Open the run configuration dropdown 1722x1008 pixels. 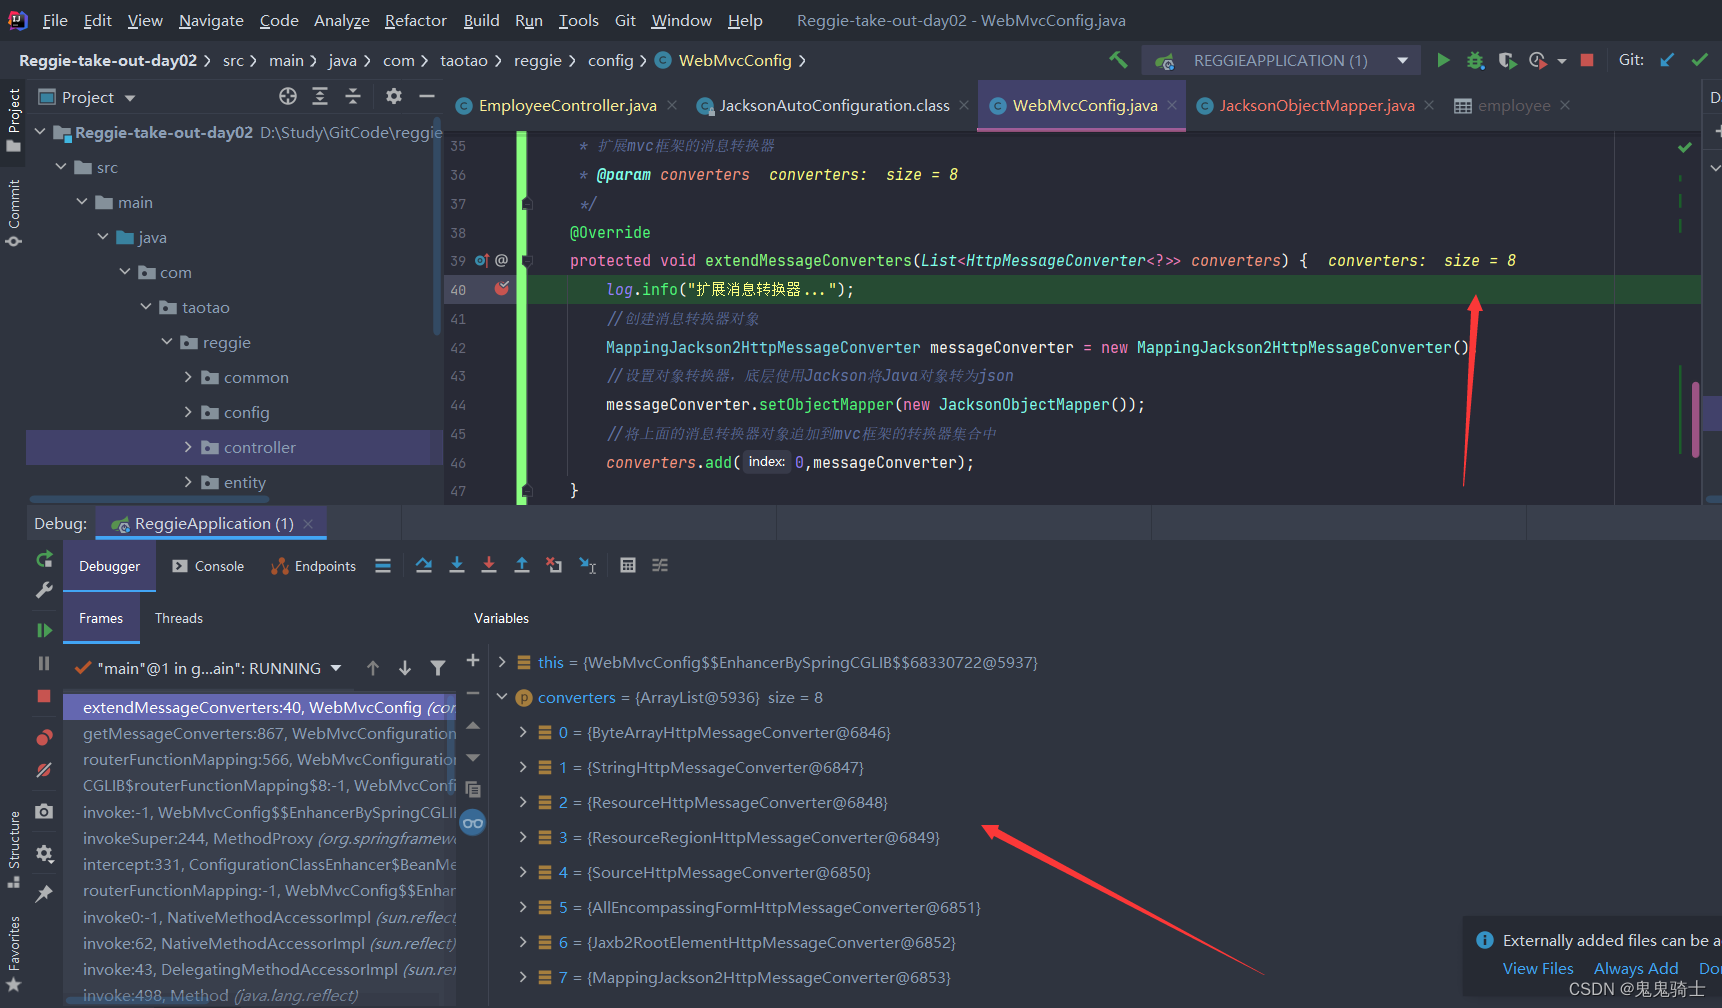click(1403, 60)
